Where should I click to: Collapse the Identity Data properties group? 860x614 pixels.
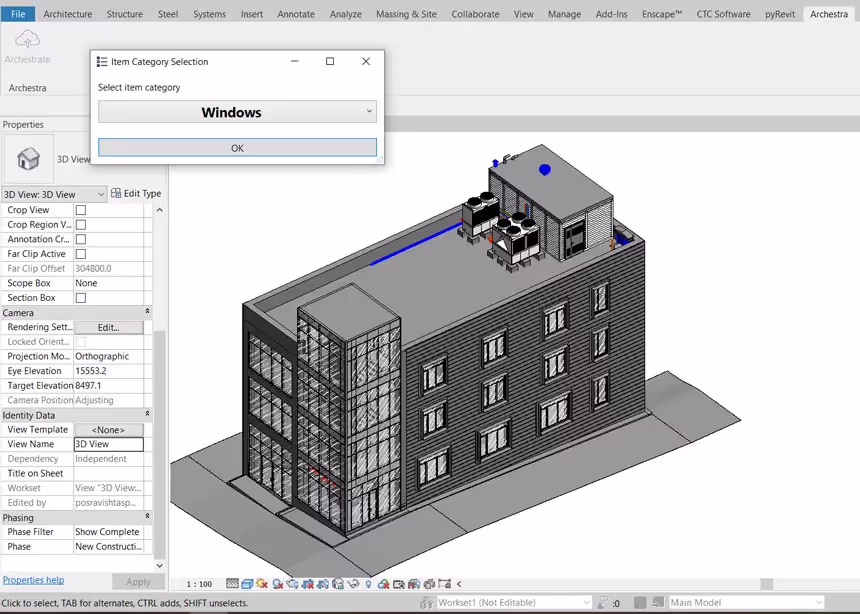click(x=147, y=414)
